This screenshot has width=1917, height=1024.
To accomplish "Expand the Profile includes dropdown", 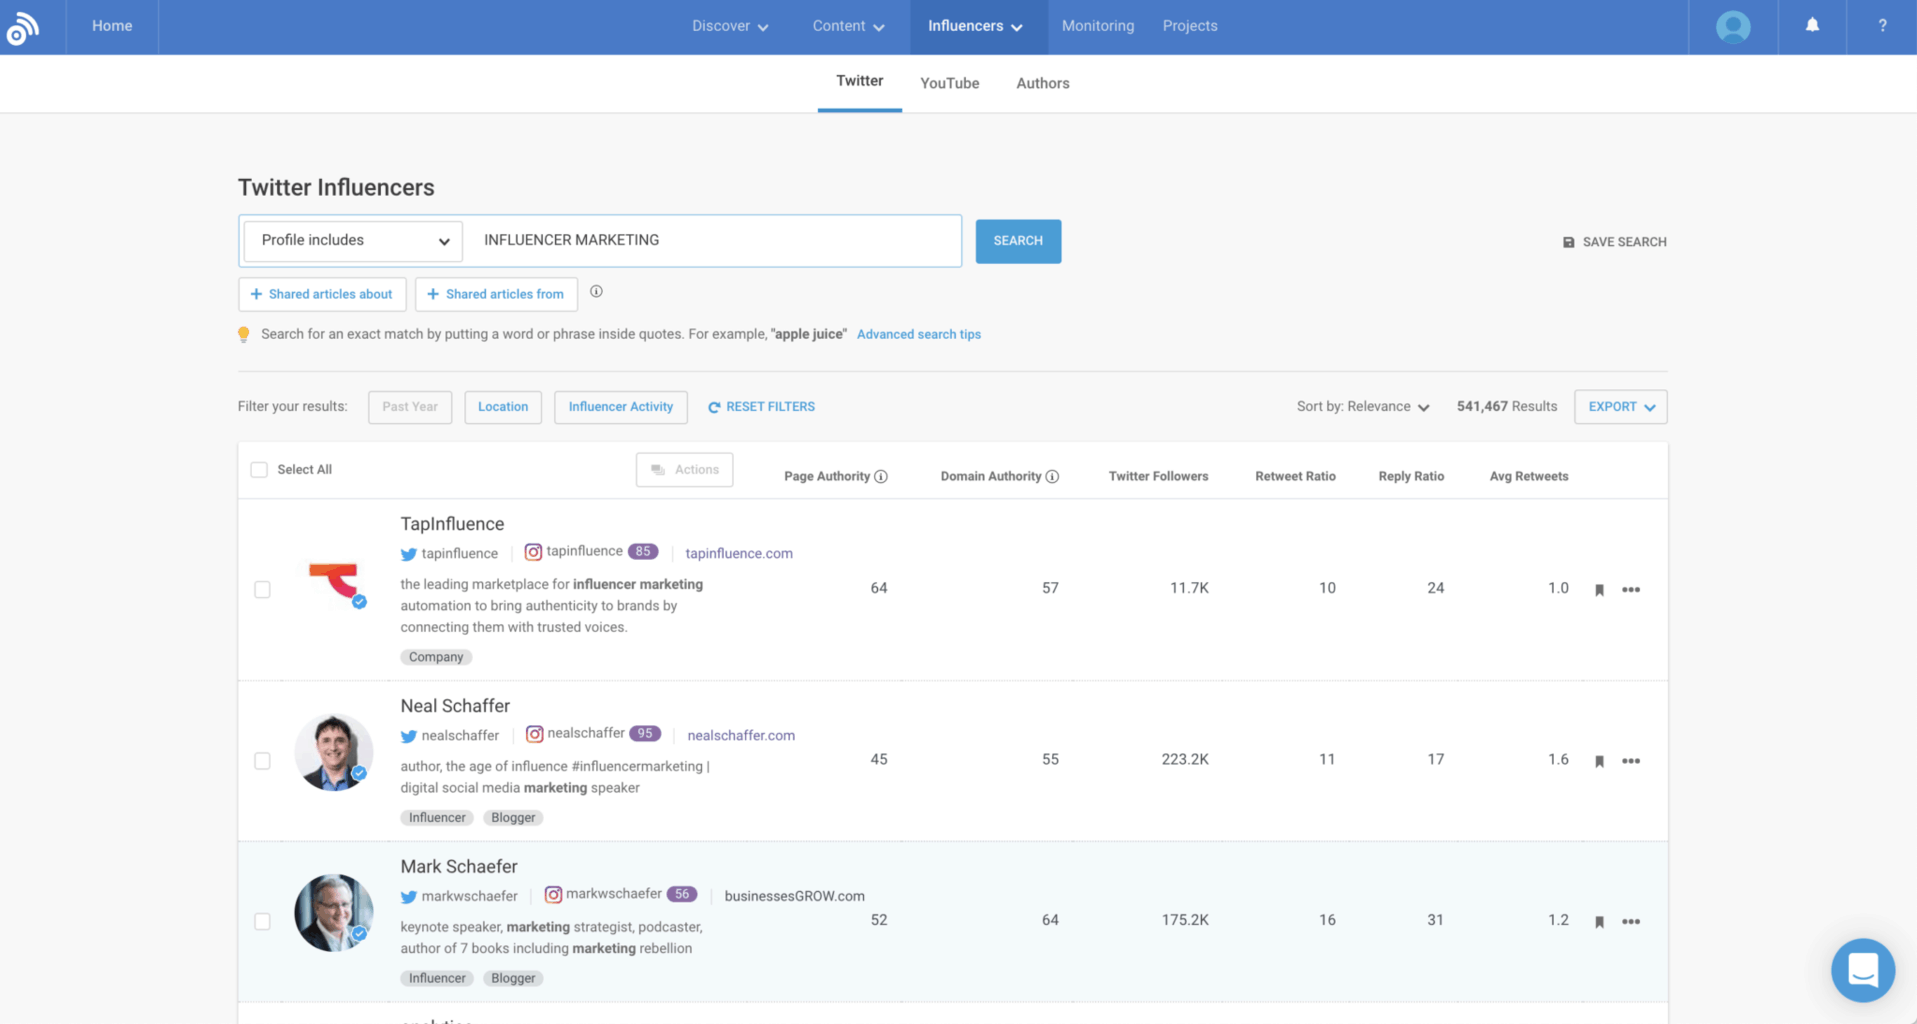I will [x=353, y=241].
